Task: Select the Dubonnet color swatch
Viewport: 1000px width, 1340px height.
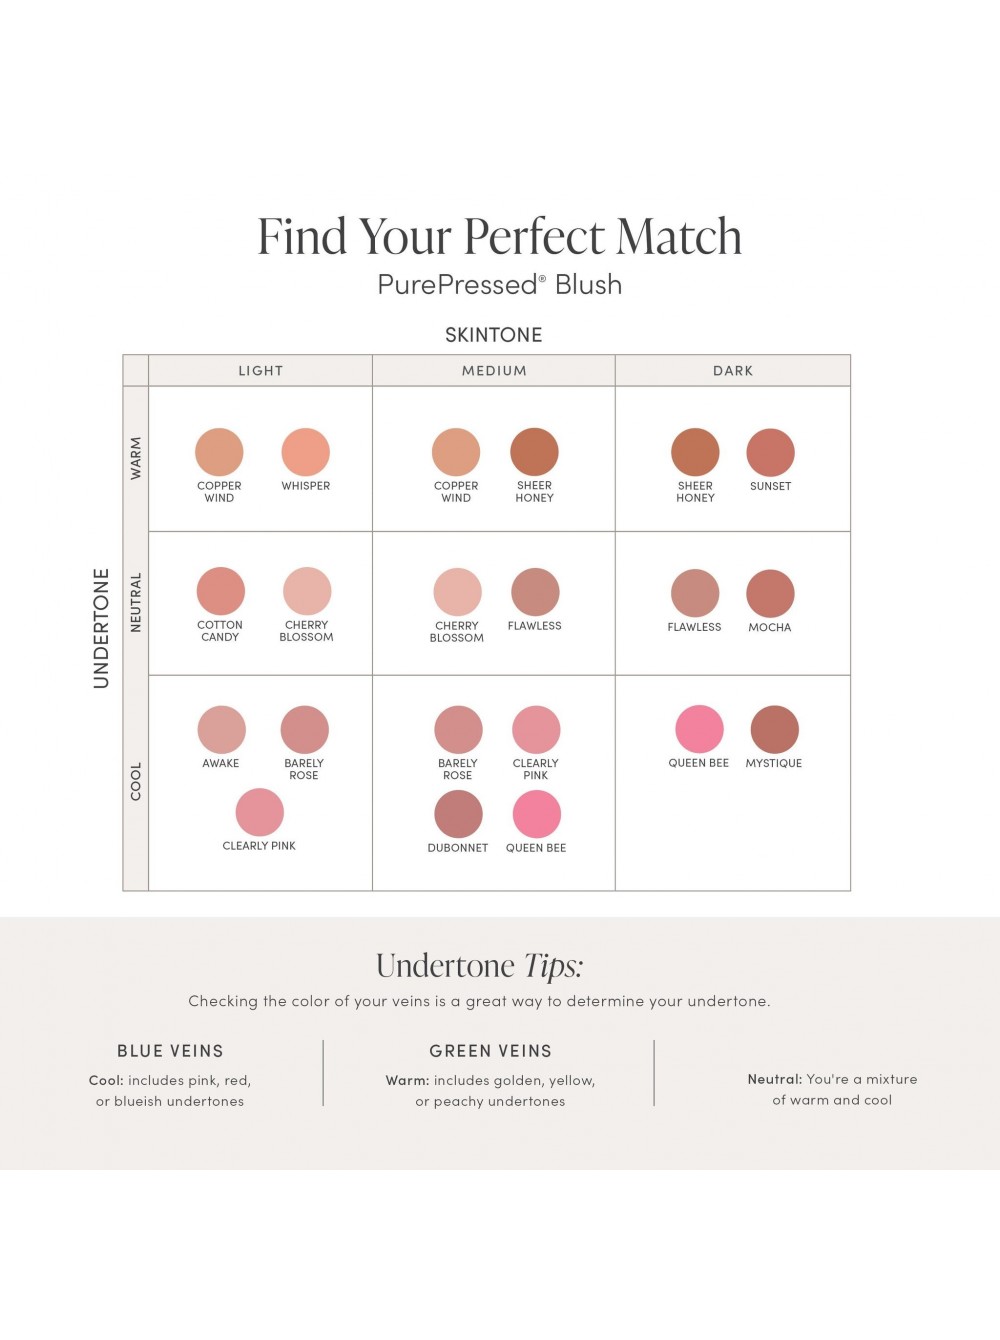Action: 458,814
